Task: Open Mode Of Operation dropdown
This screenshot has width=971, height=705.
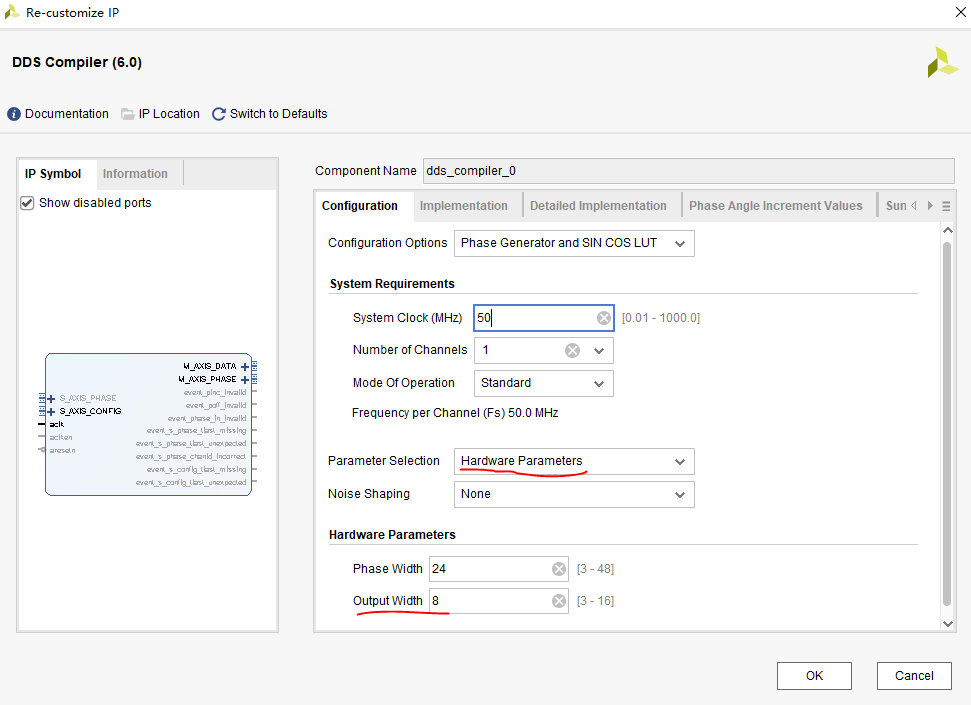Action: tap(544, 383)
